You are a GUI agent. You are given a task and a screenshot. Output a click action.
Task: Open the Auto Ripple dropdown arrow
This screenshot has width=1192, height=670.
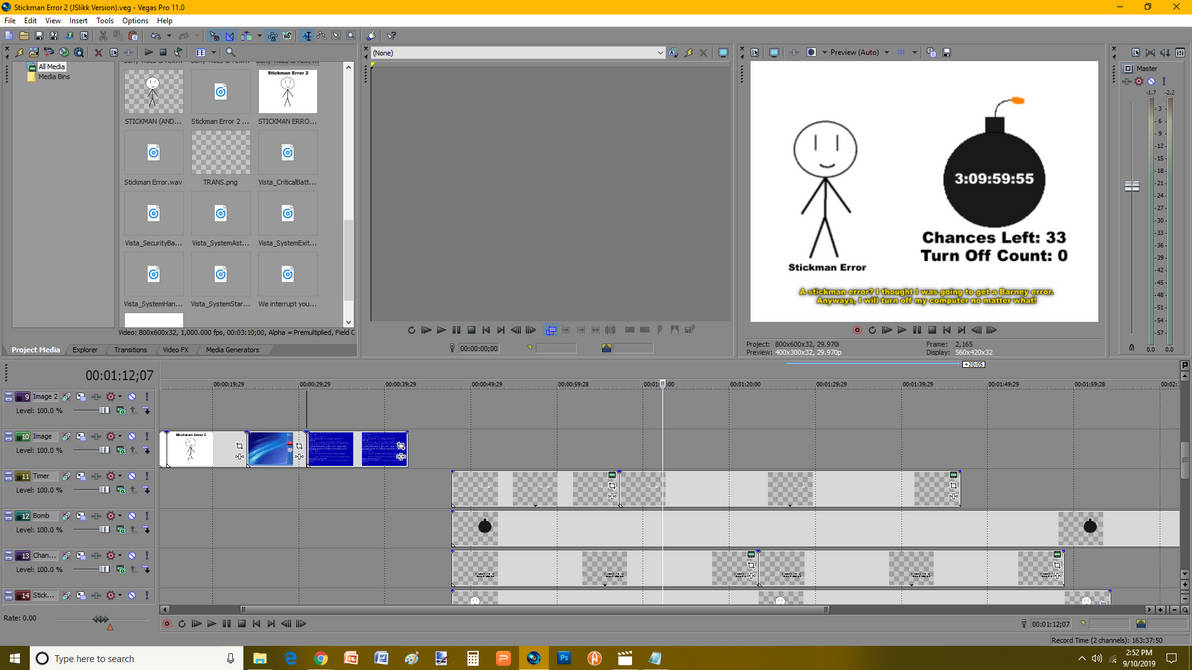(259, 36)
